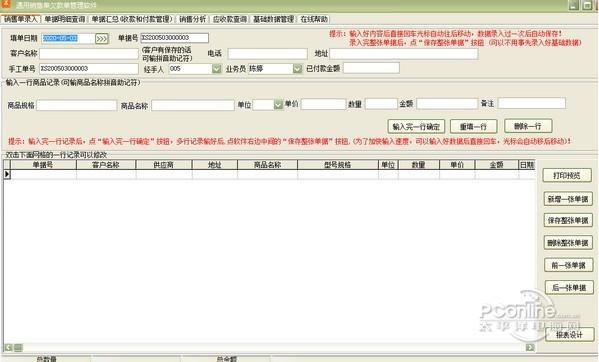The image size is (599, 362).
Task: Open date picker >>> button
Action: [102, 39]
